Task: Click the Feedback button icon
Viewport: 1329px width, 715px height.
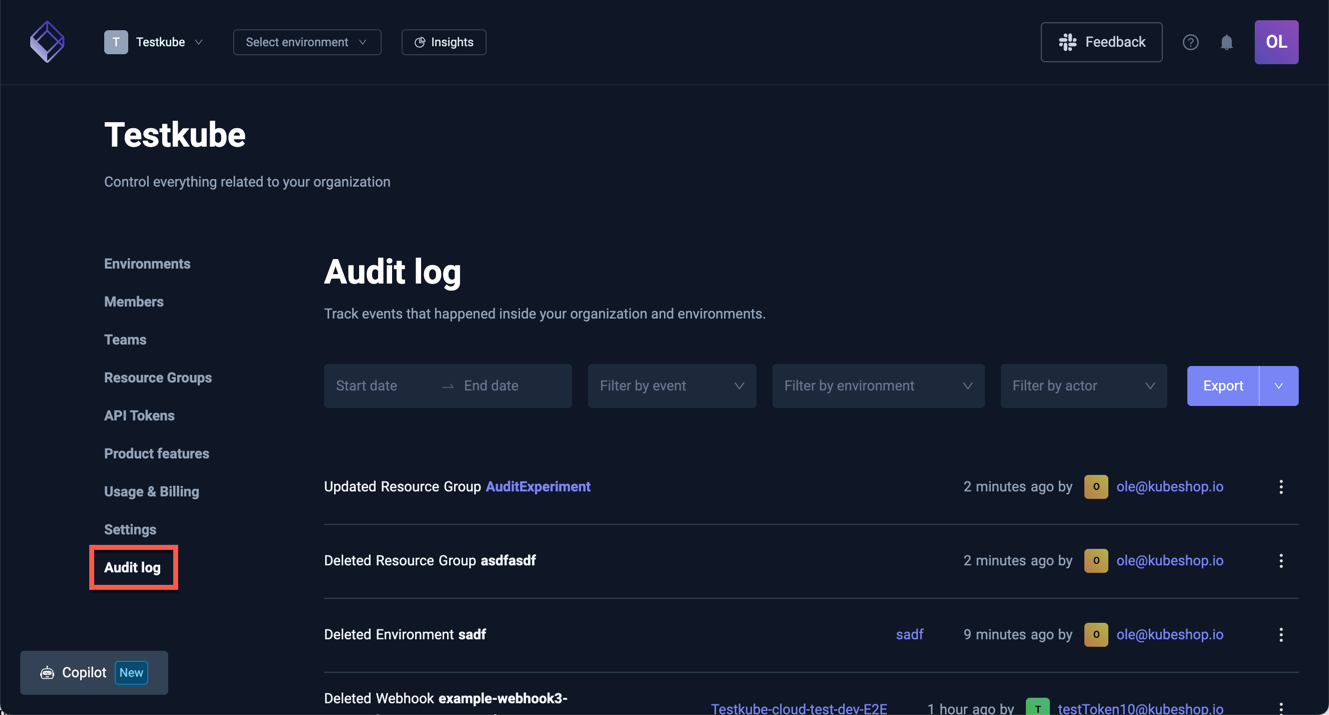Action: [x=1066, y=41]
